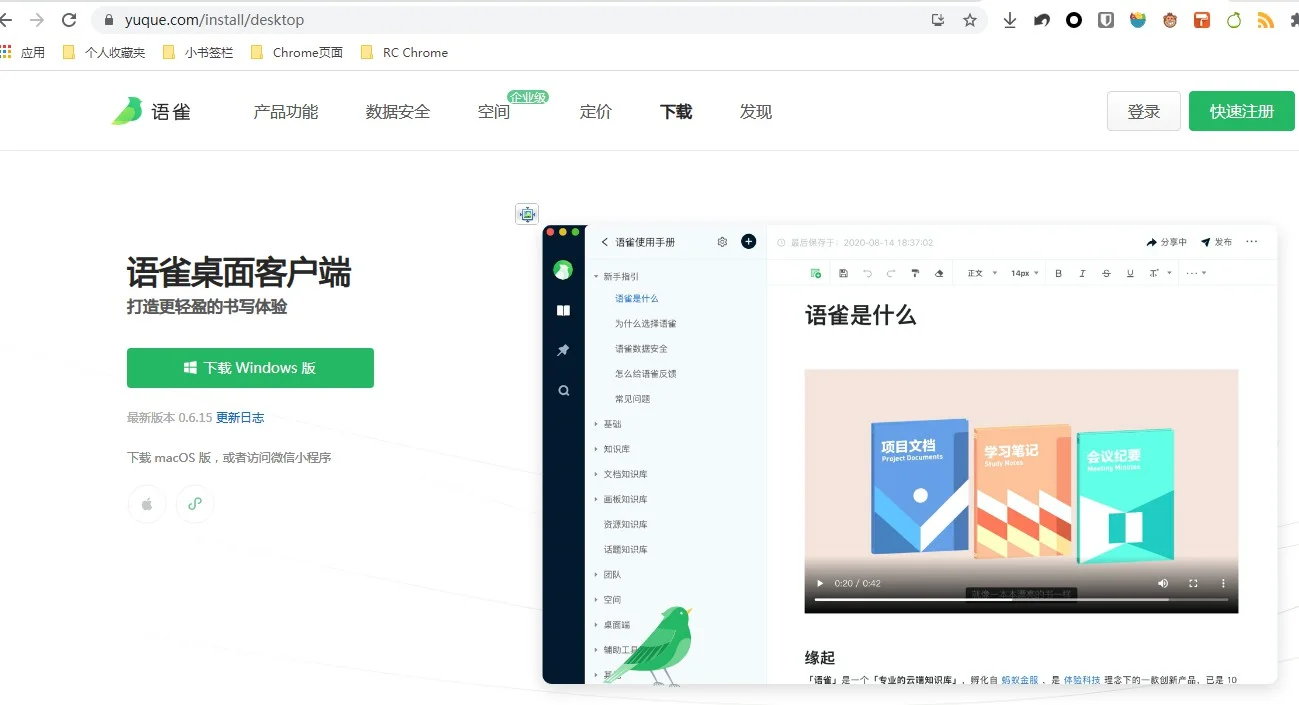Open the 数据安全 navigation item
The height and width of the screenshot is (705, 1299).
(398, 112)
